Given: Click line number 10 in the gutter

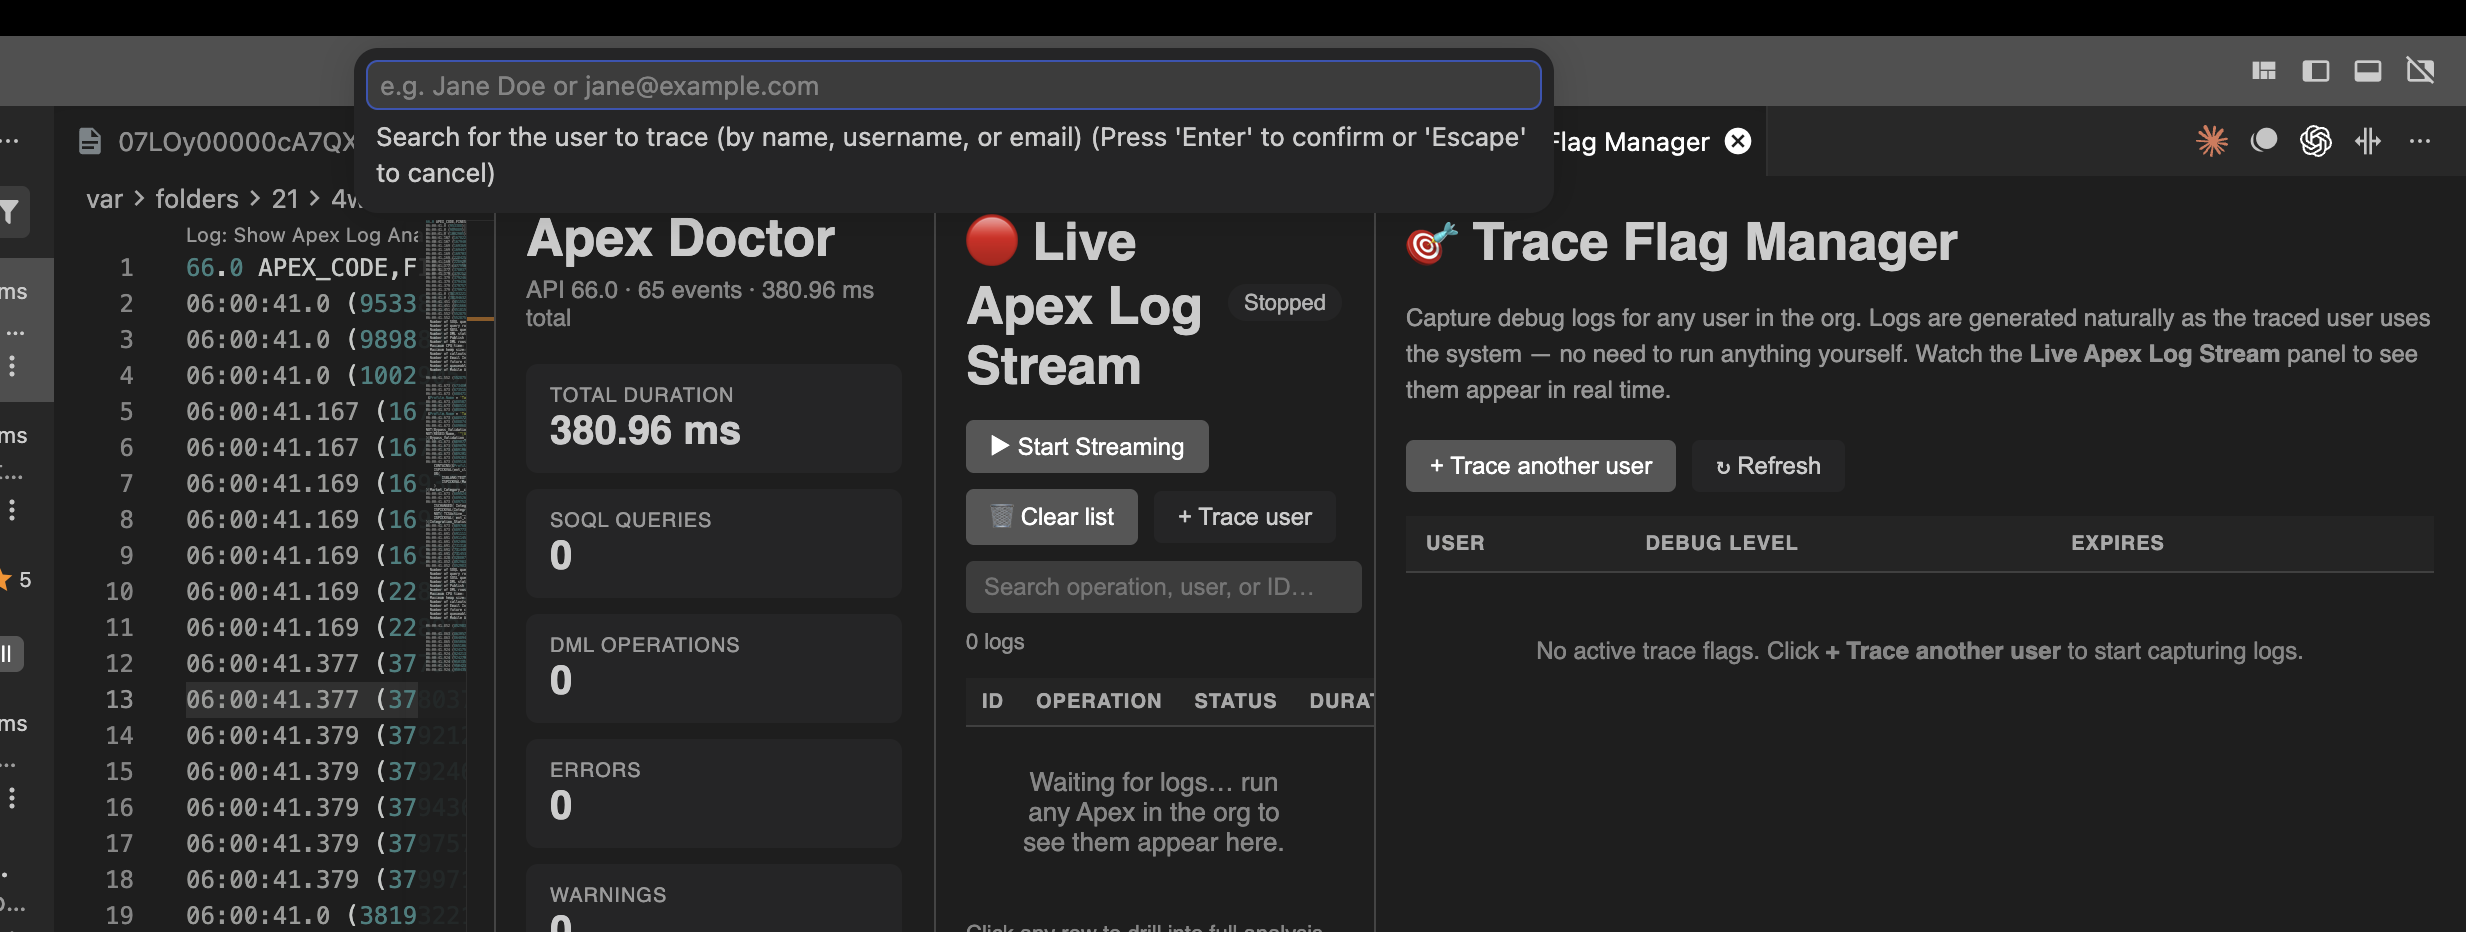Looking at the screenshot, I should click(119, 592).
